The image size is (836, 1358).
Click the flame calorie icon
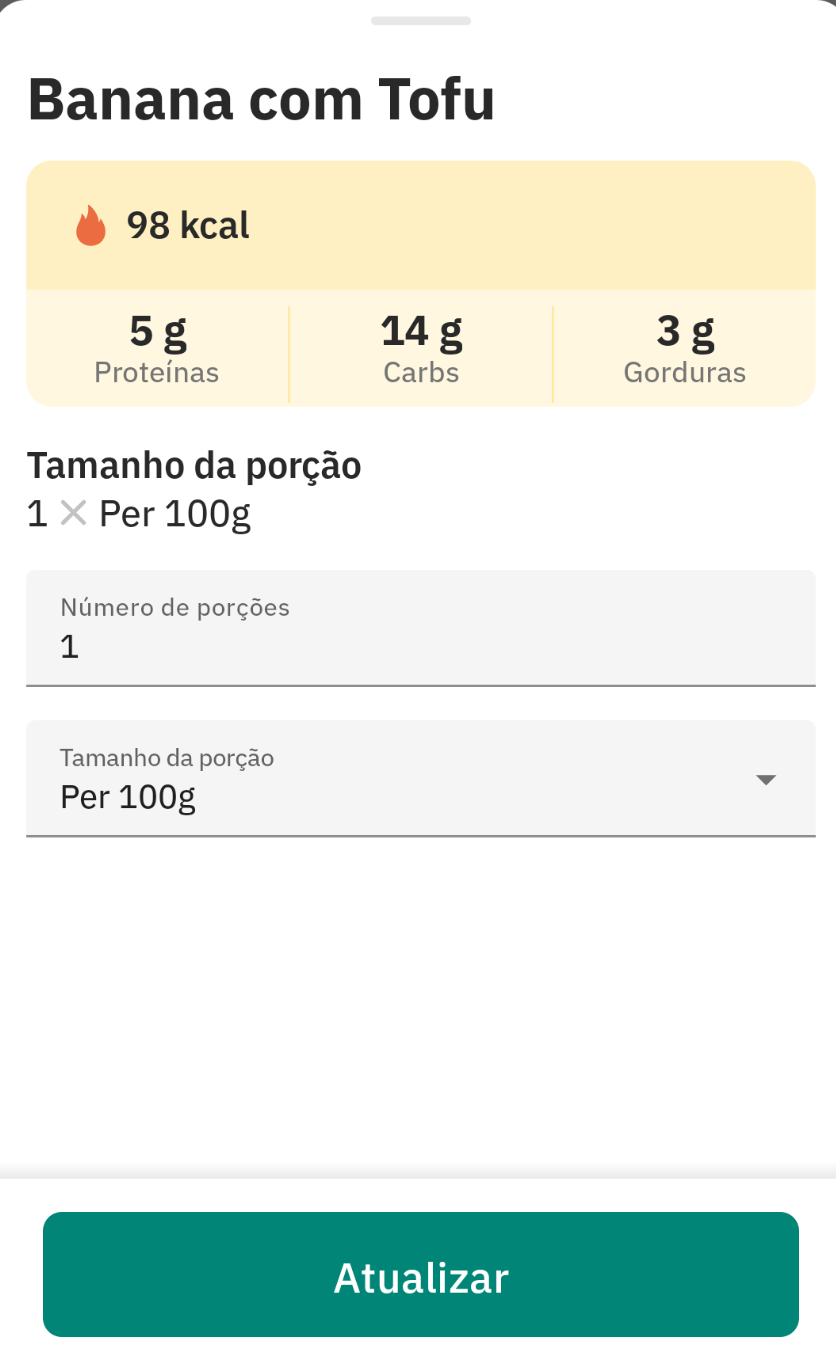point(90,226)
